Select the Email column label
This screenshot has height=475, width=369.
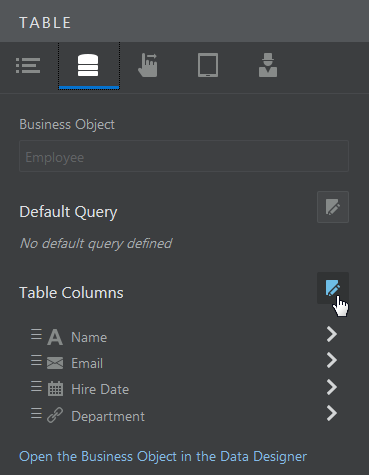click(x=87, y=363)
